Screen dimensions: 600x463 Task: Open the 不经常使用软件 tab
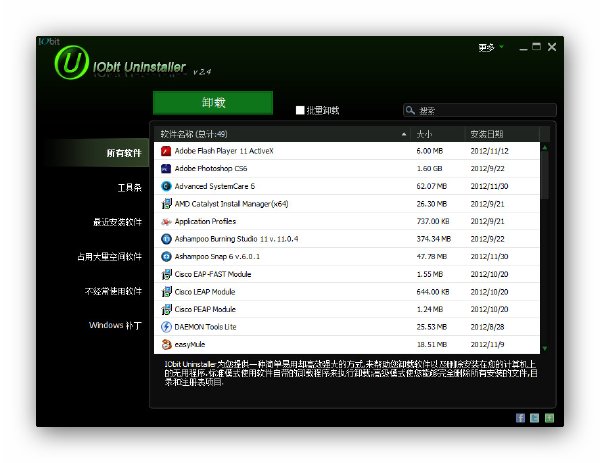[x=113, y=291]
